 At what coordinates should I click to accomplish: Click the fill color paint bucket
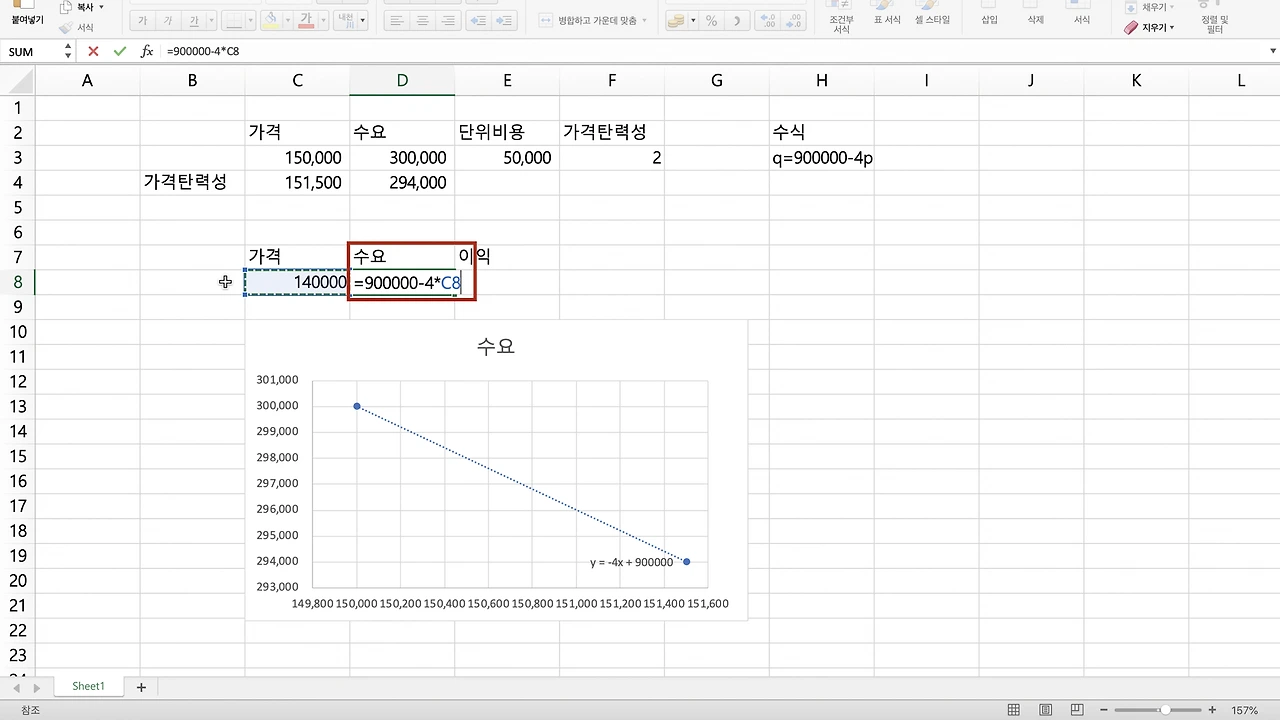click(x=269, y=20)
